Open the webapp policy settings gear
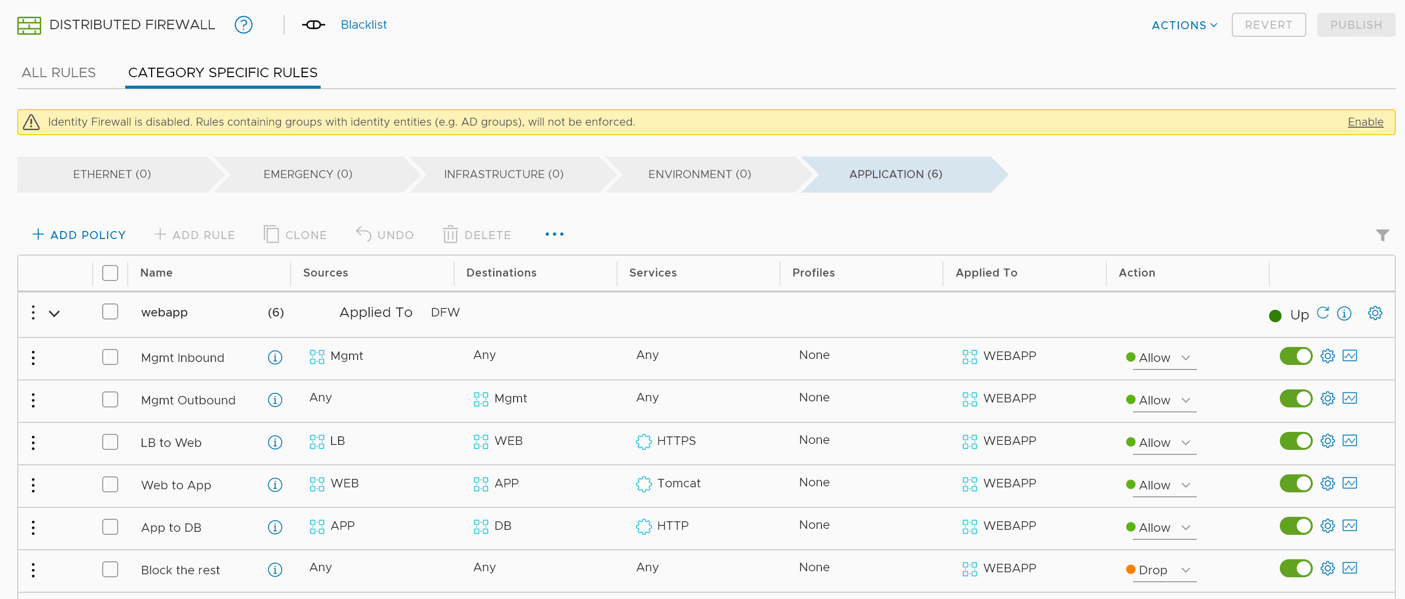The image size is (1405, 599). pyautogui.click(x=1375, y=313)
